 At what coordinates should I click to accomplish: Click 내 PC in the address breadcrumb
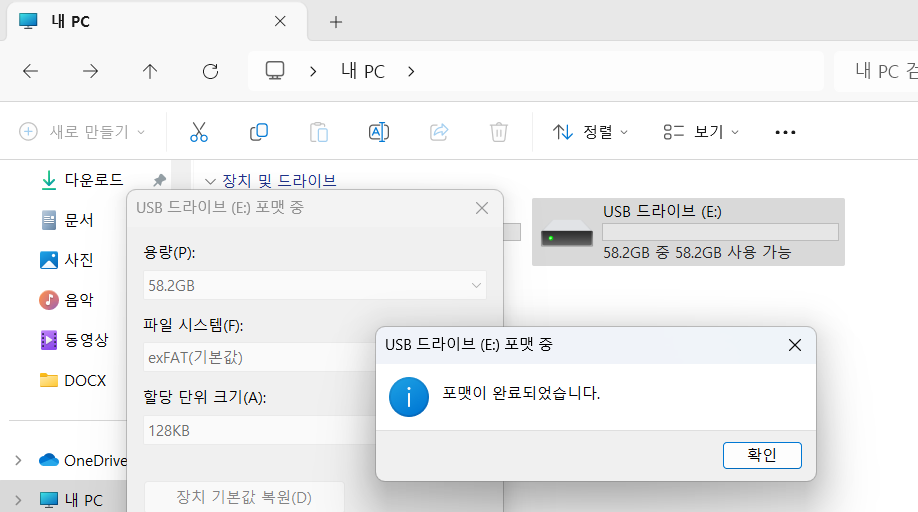[x=363, y=71]
